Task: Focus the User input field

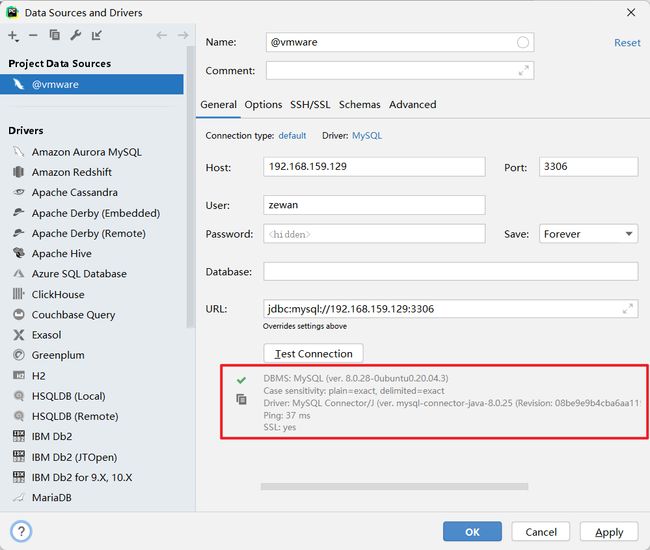Action: pos(374,205)
